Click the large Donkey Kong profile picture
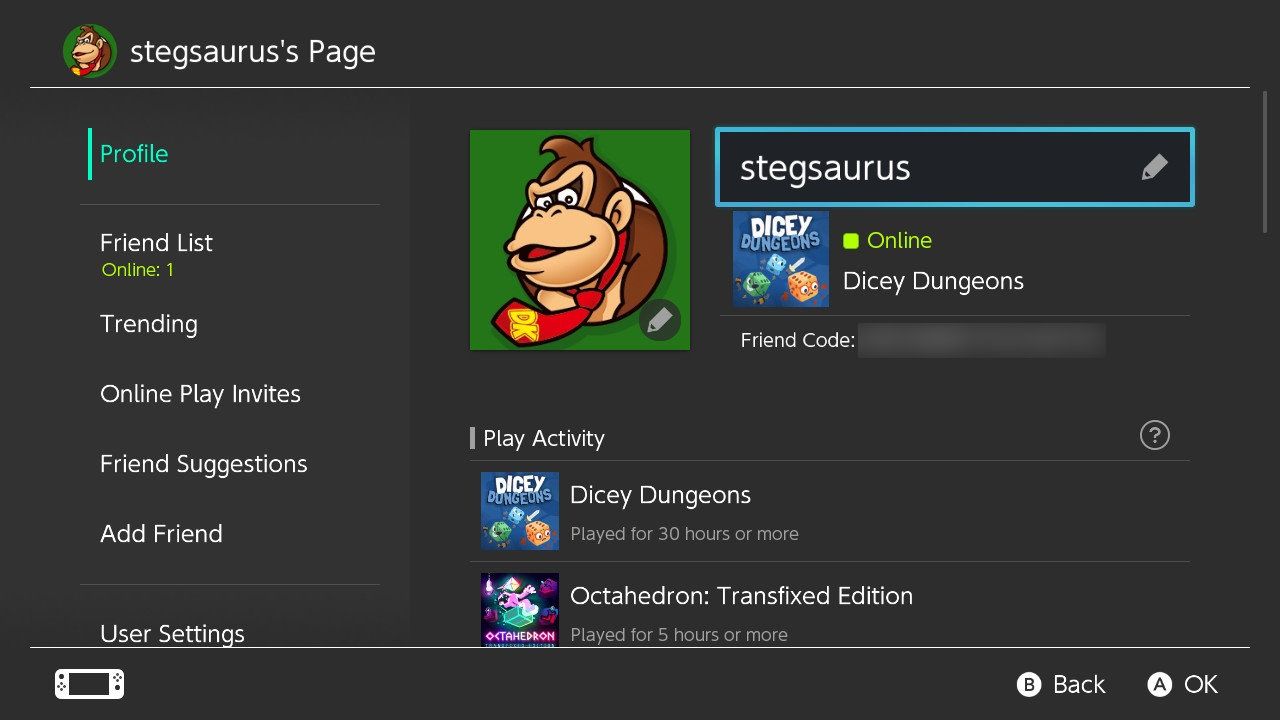The height and width of the screenshot is (720, 1280). pyautogui.click(x=580, y=240)
